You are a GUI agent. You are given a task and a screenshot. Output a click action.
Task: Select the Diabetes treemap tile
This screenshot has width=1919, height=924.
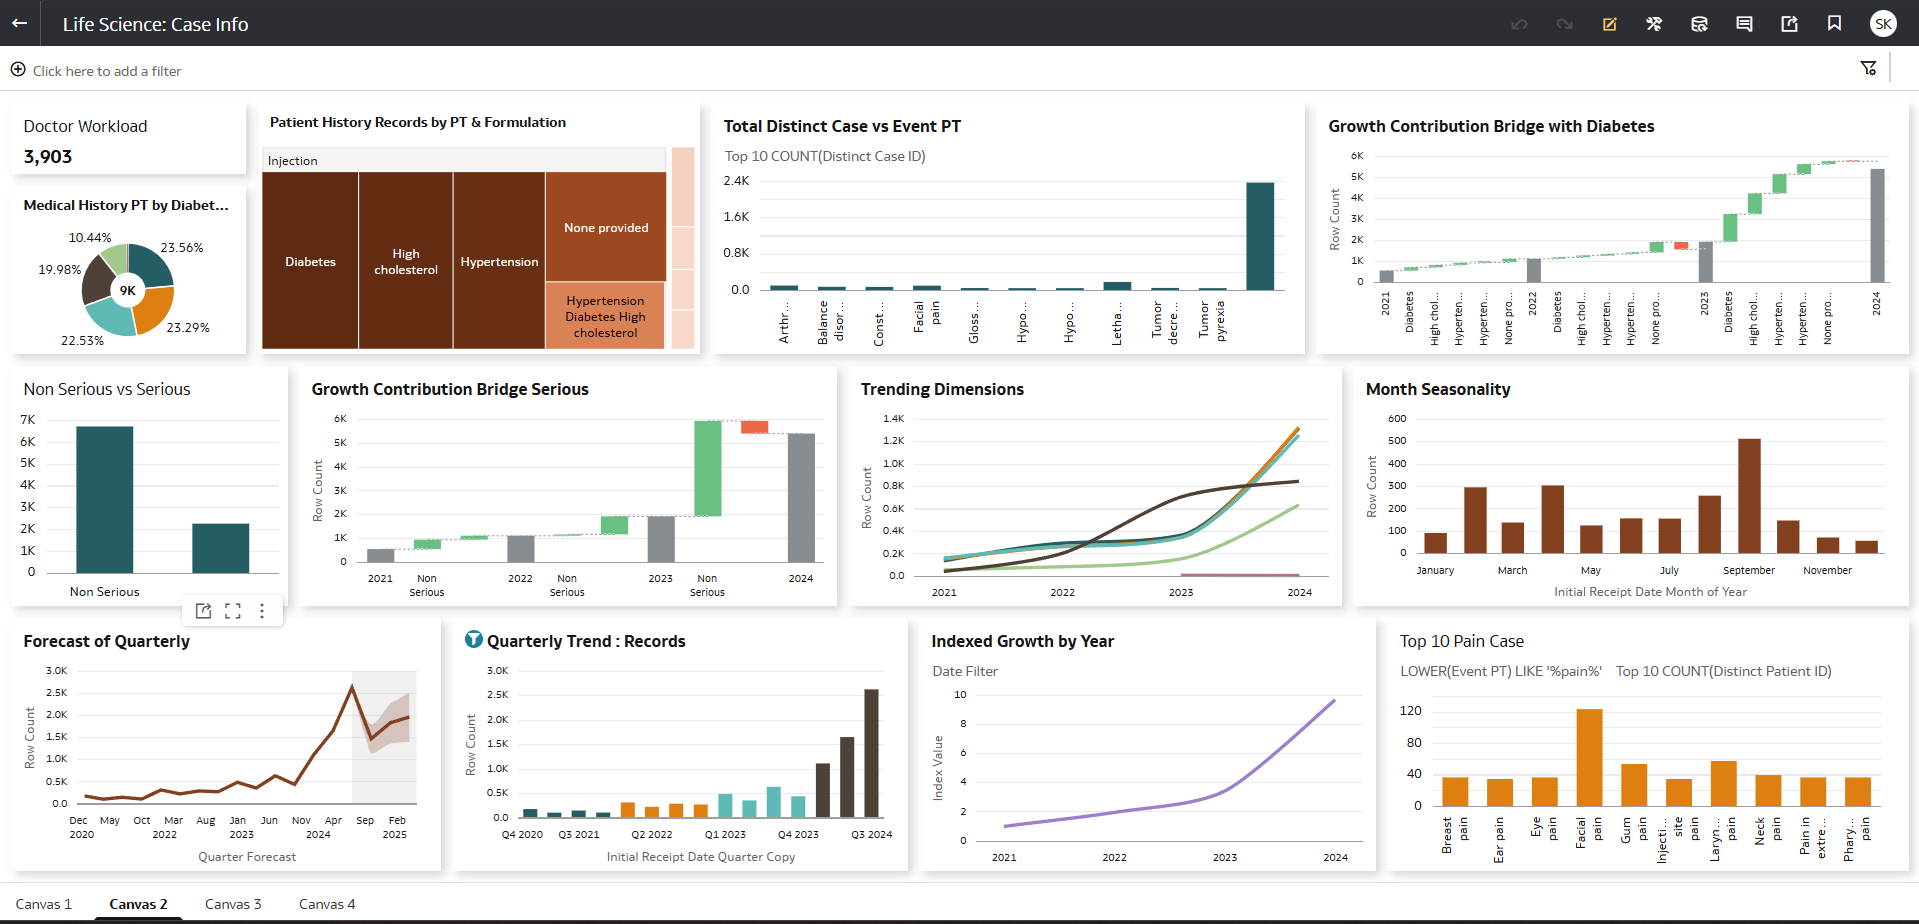[x=310, y=261]
